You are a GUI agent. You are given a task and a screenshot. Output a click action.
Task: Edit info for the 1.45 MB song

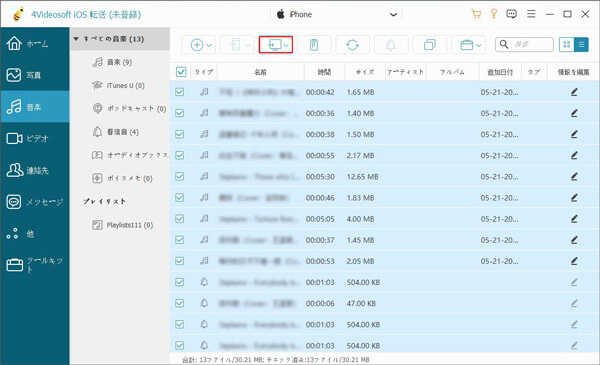pyautogui.click(x=574, y=240)
